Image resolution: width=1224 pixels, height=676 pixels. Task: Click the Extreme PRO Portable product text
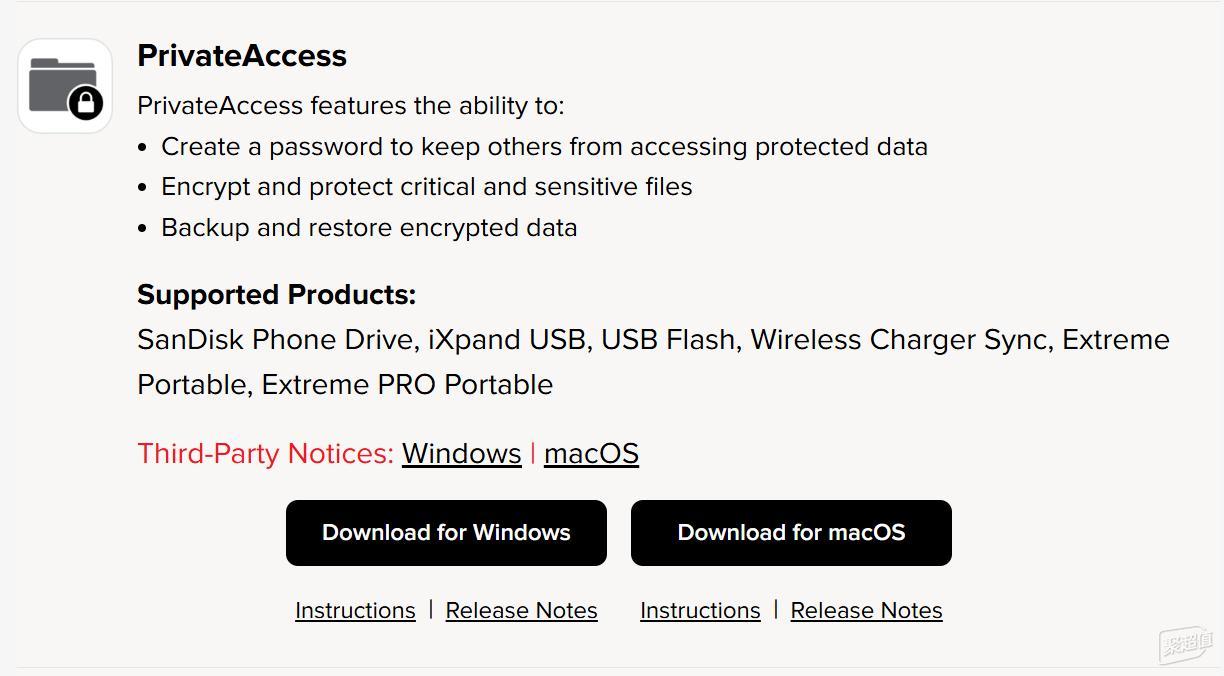pos(407,385)
